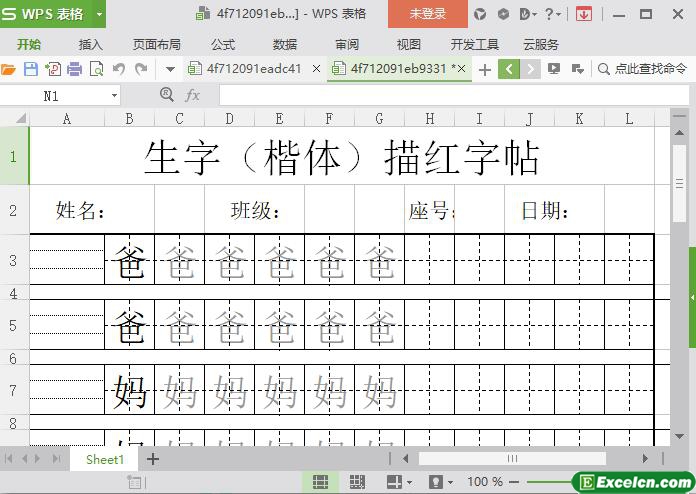Viewport: 696px width, 494px height.
Task: Click the window switch icon beside search
Action: (x=577, y=69)
